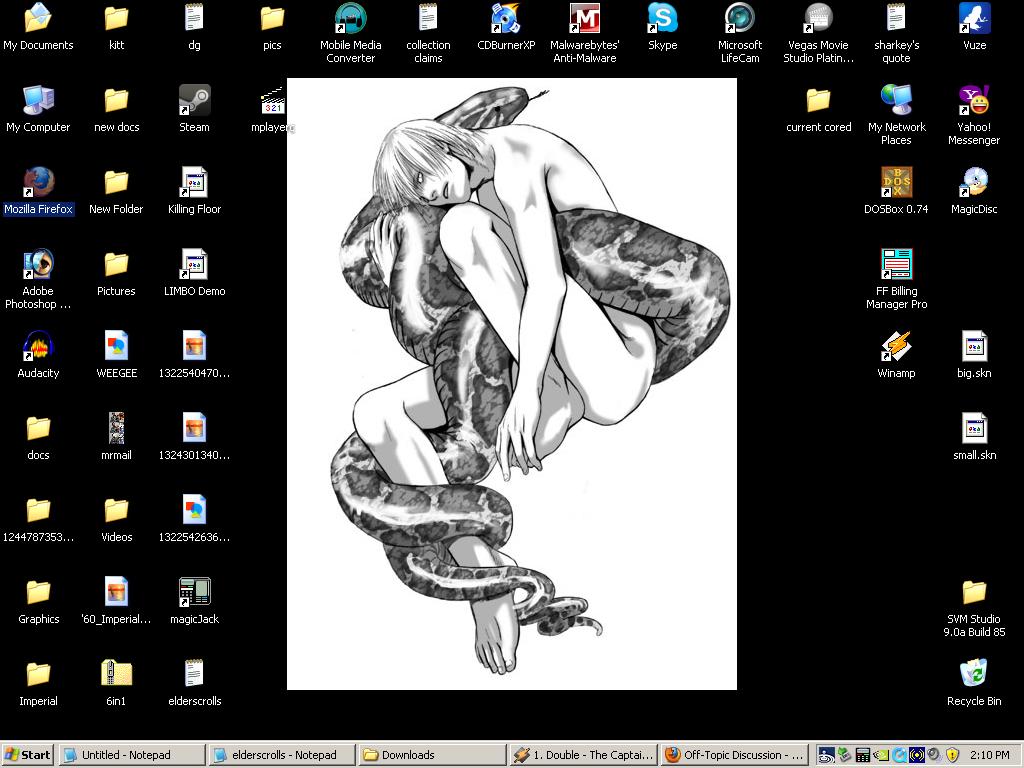Click the Start button
The image size is (1024, 768).
tap(28, 755)
